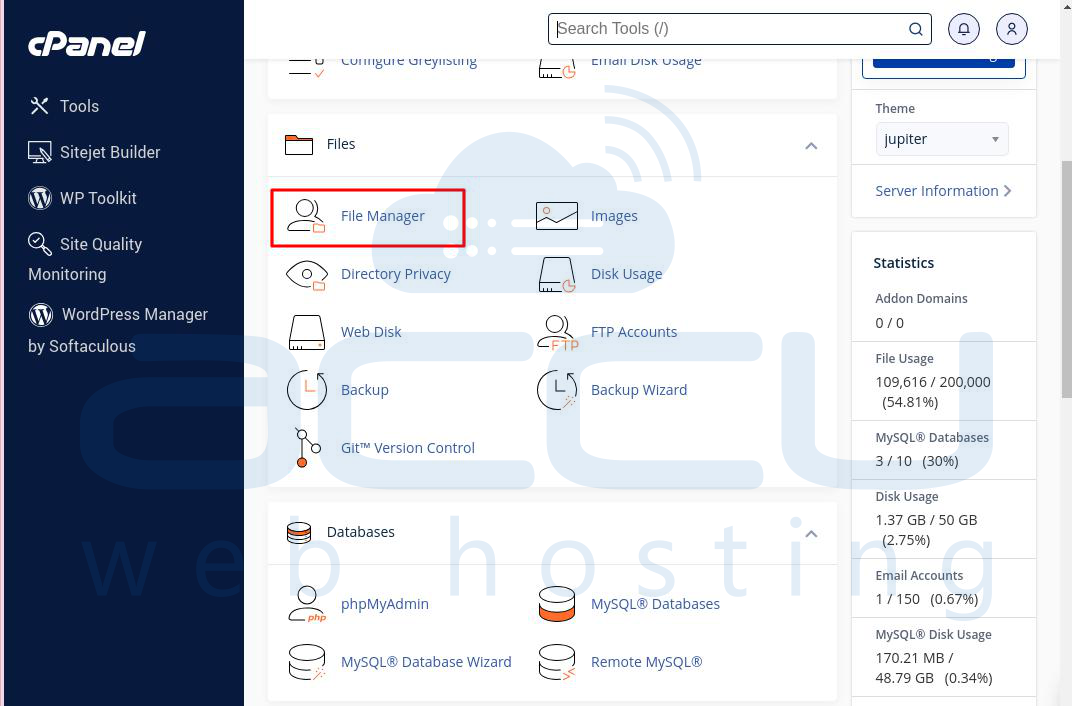Click the FTP Accounts icon
Screen dimensions: 1072x706
tap(558, 333)
